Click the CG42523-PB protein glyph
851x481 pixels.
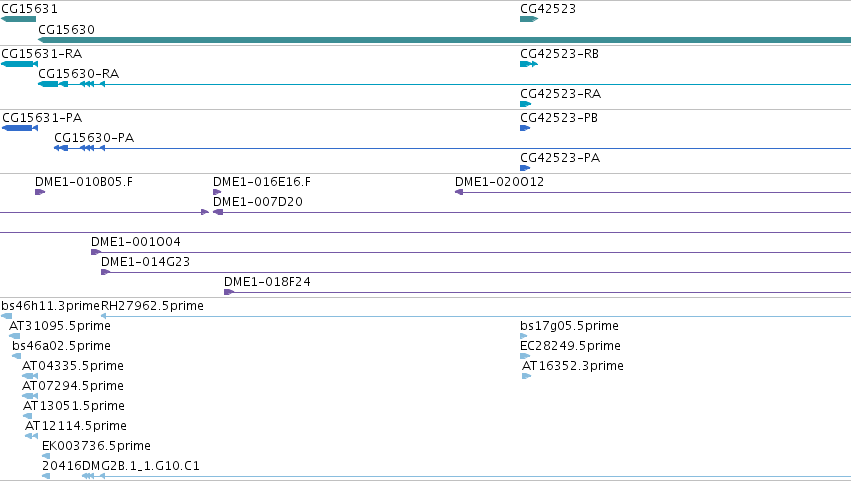[x=525, y=128]
